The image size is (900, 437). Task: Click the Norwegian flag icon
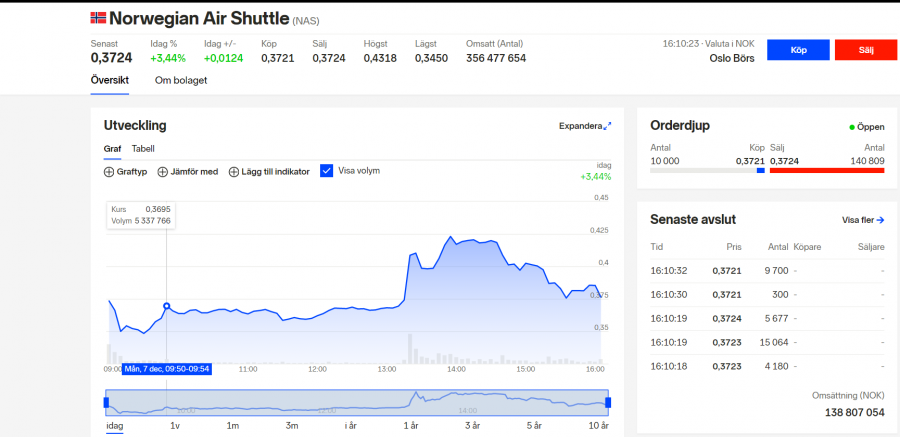tap(98, 18)
